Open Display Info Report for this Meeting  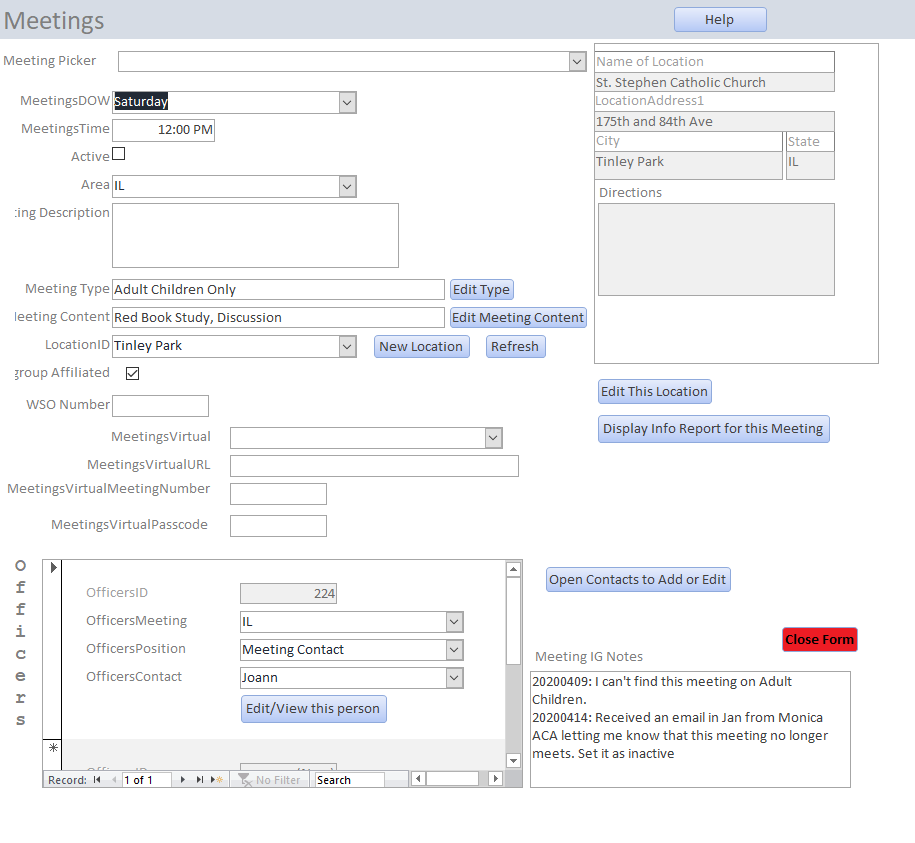tap(713, 429)
